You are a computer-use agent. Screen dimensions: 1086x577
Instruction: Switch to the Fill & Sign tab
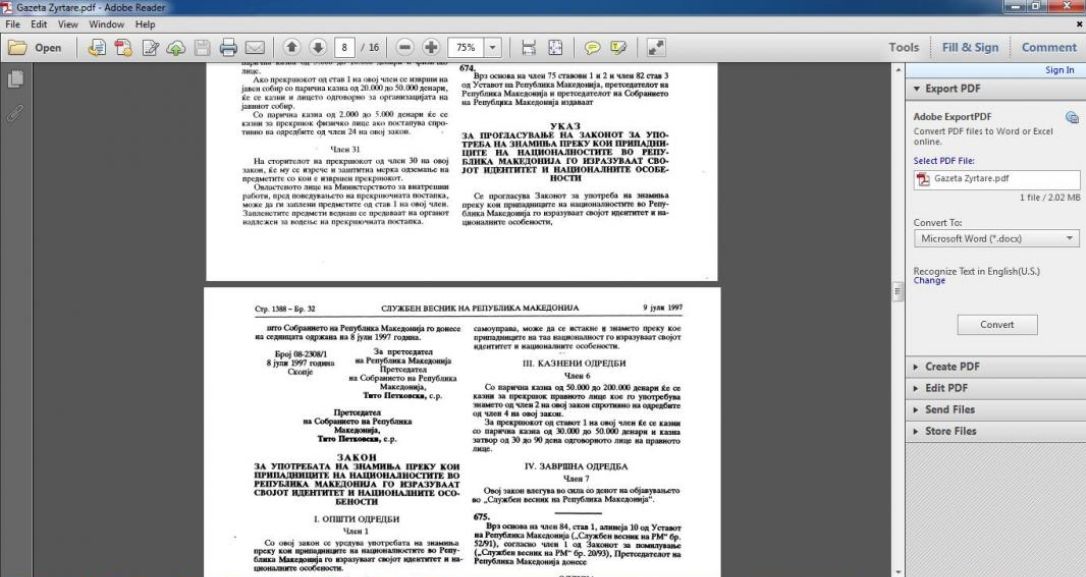point(970,47)
